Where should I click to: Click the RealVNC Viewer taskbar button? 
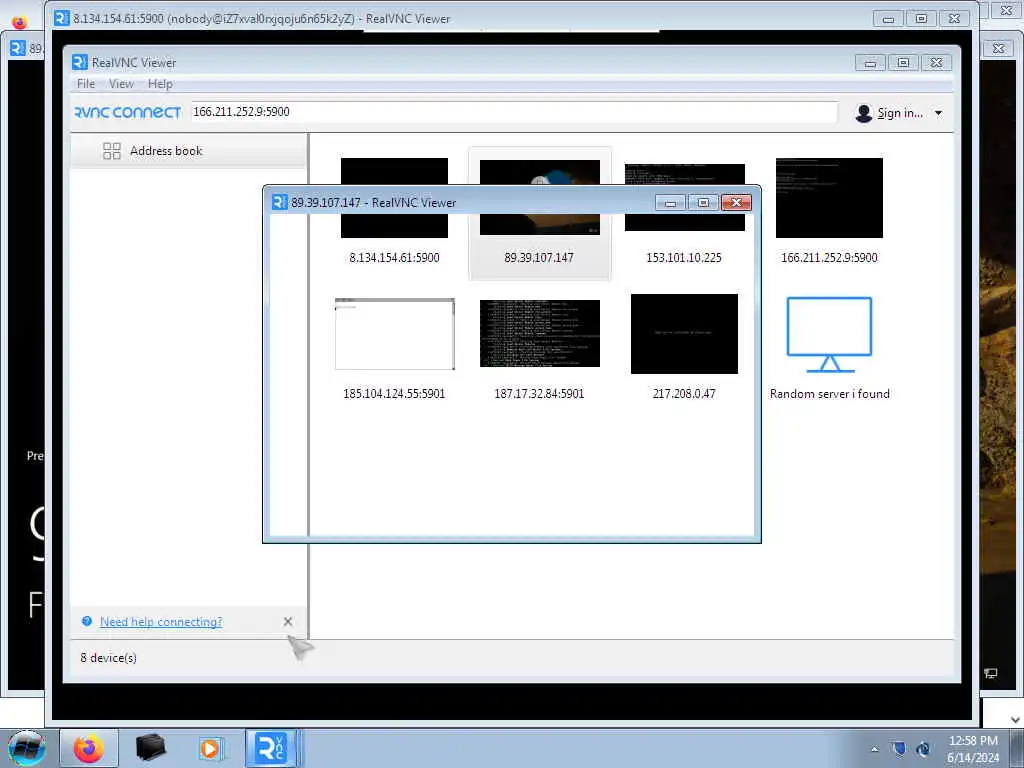point(271,748)
